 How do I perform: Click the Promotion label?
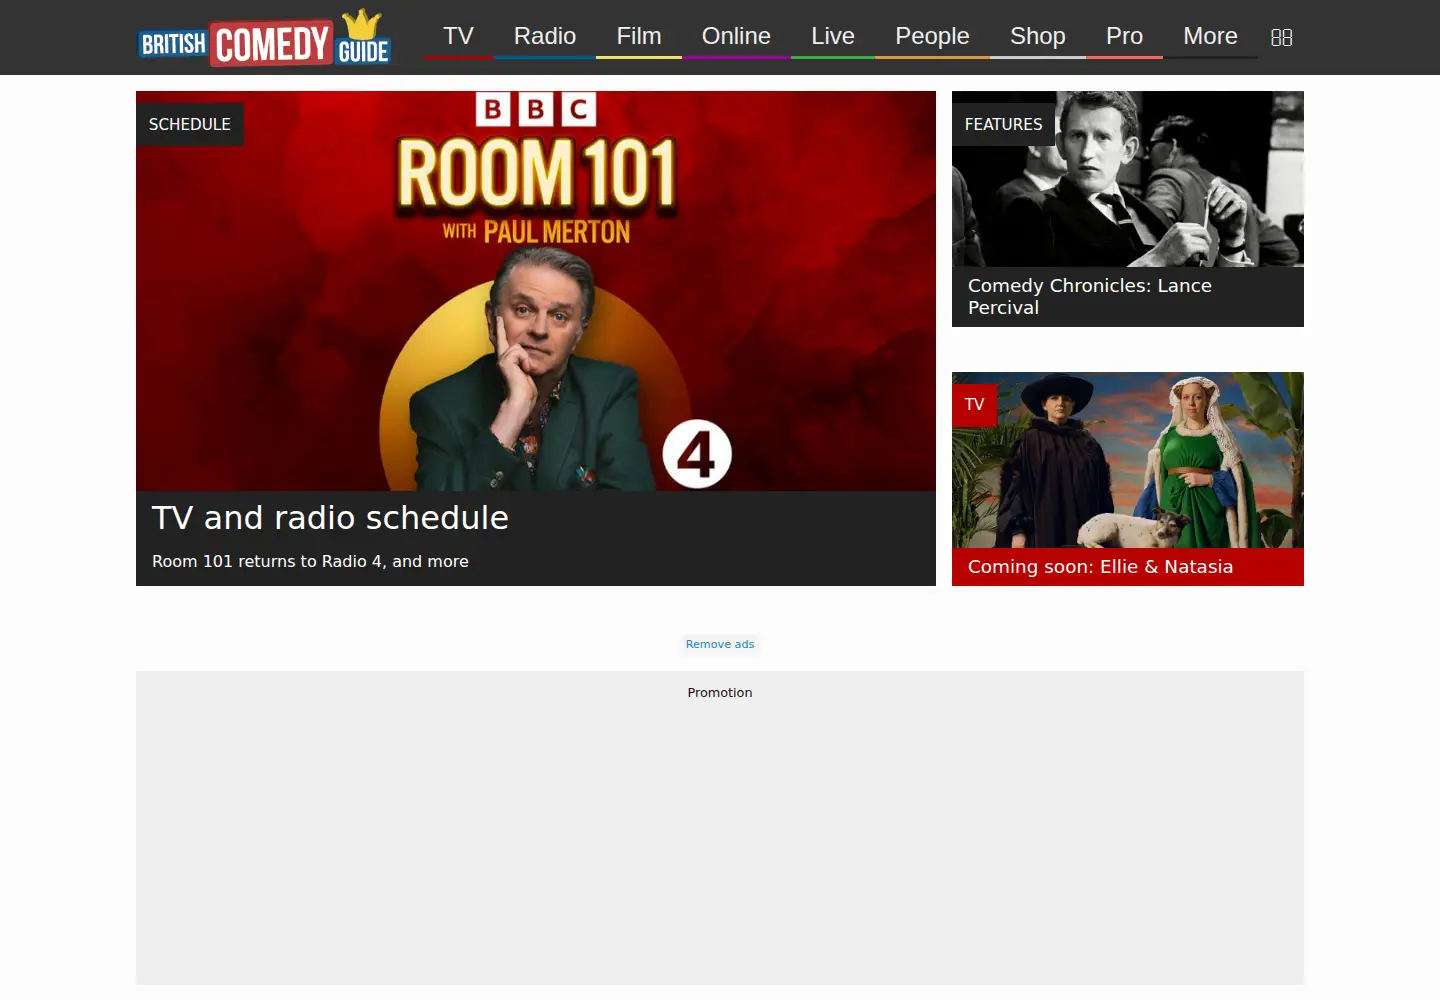coord(720,692)
